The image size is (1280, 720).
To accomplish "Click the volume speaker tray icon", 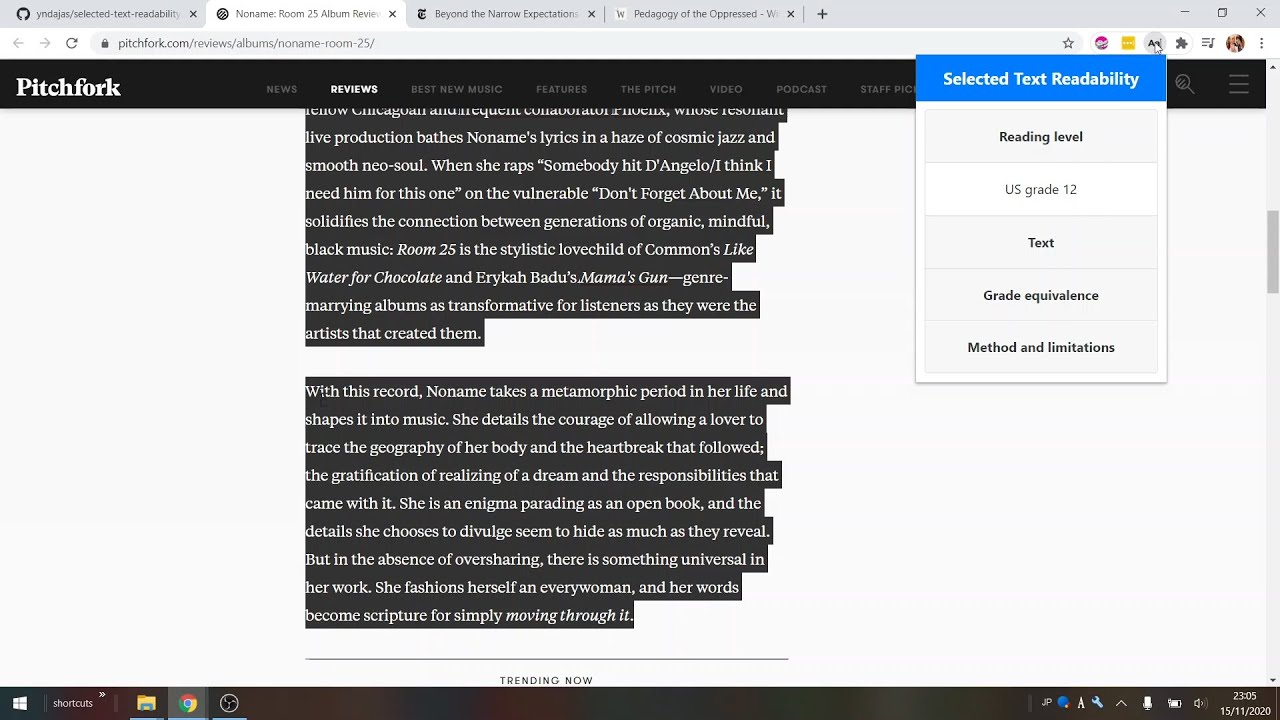I will click(1200, 703).
